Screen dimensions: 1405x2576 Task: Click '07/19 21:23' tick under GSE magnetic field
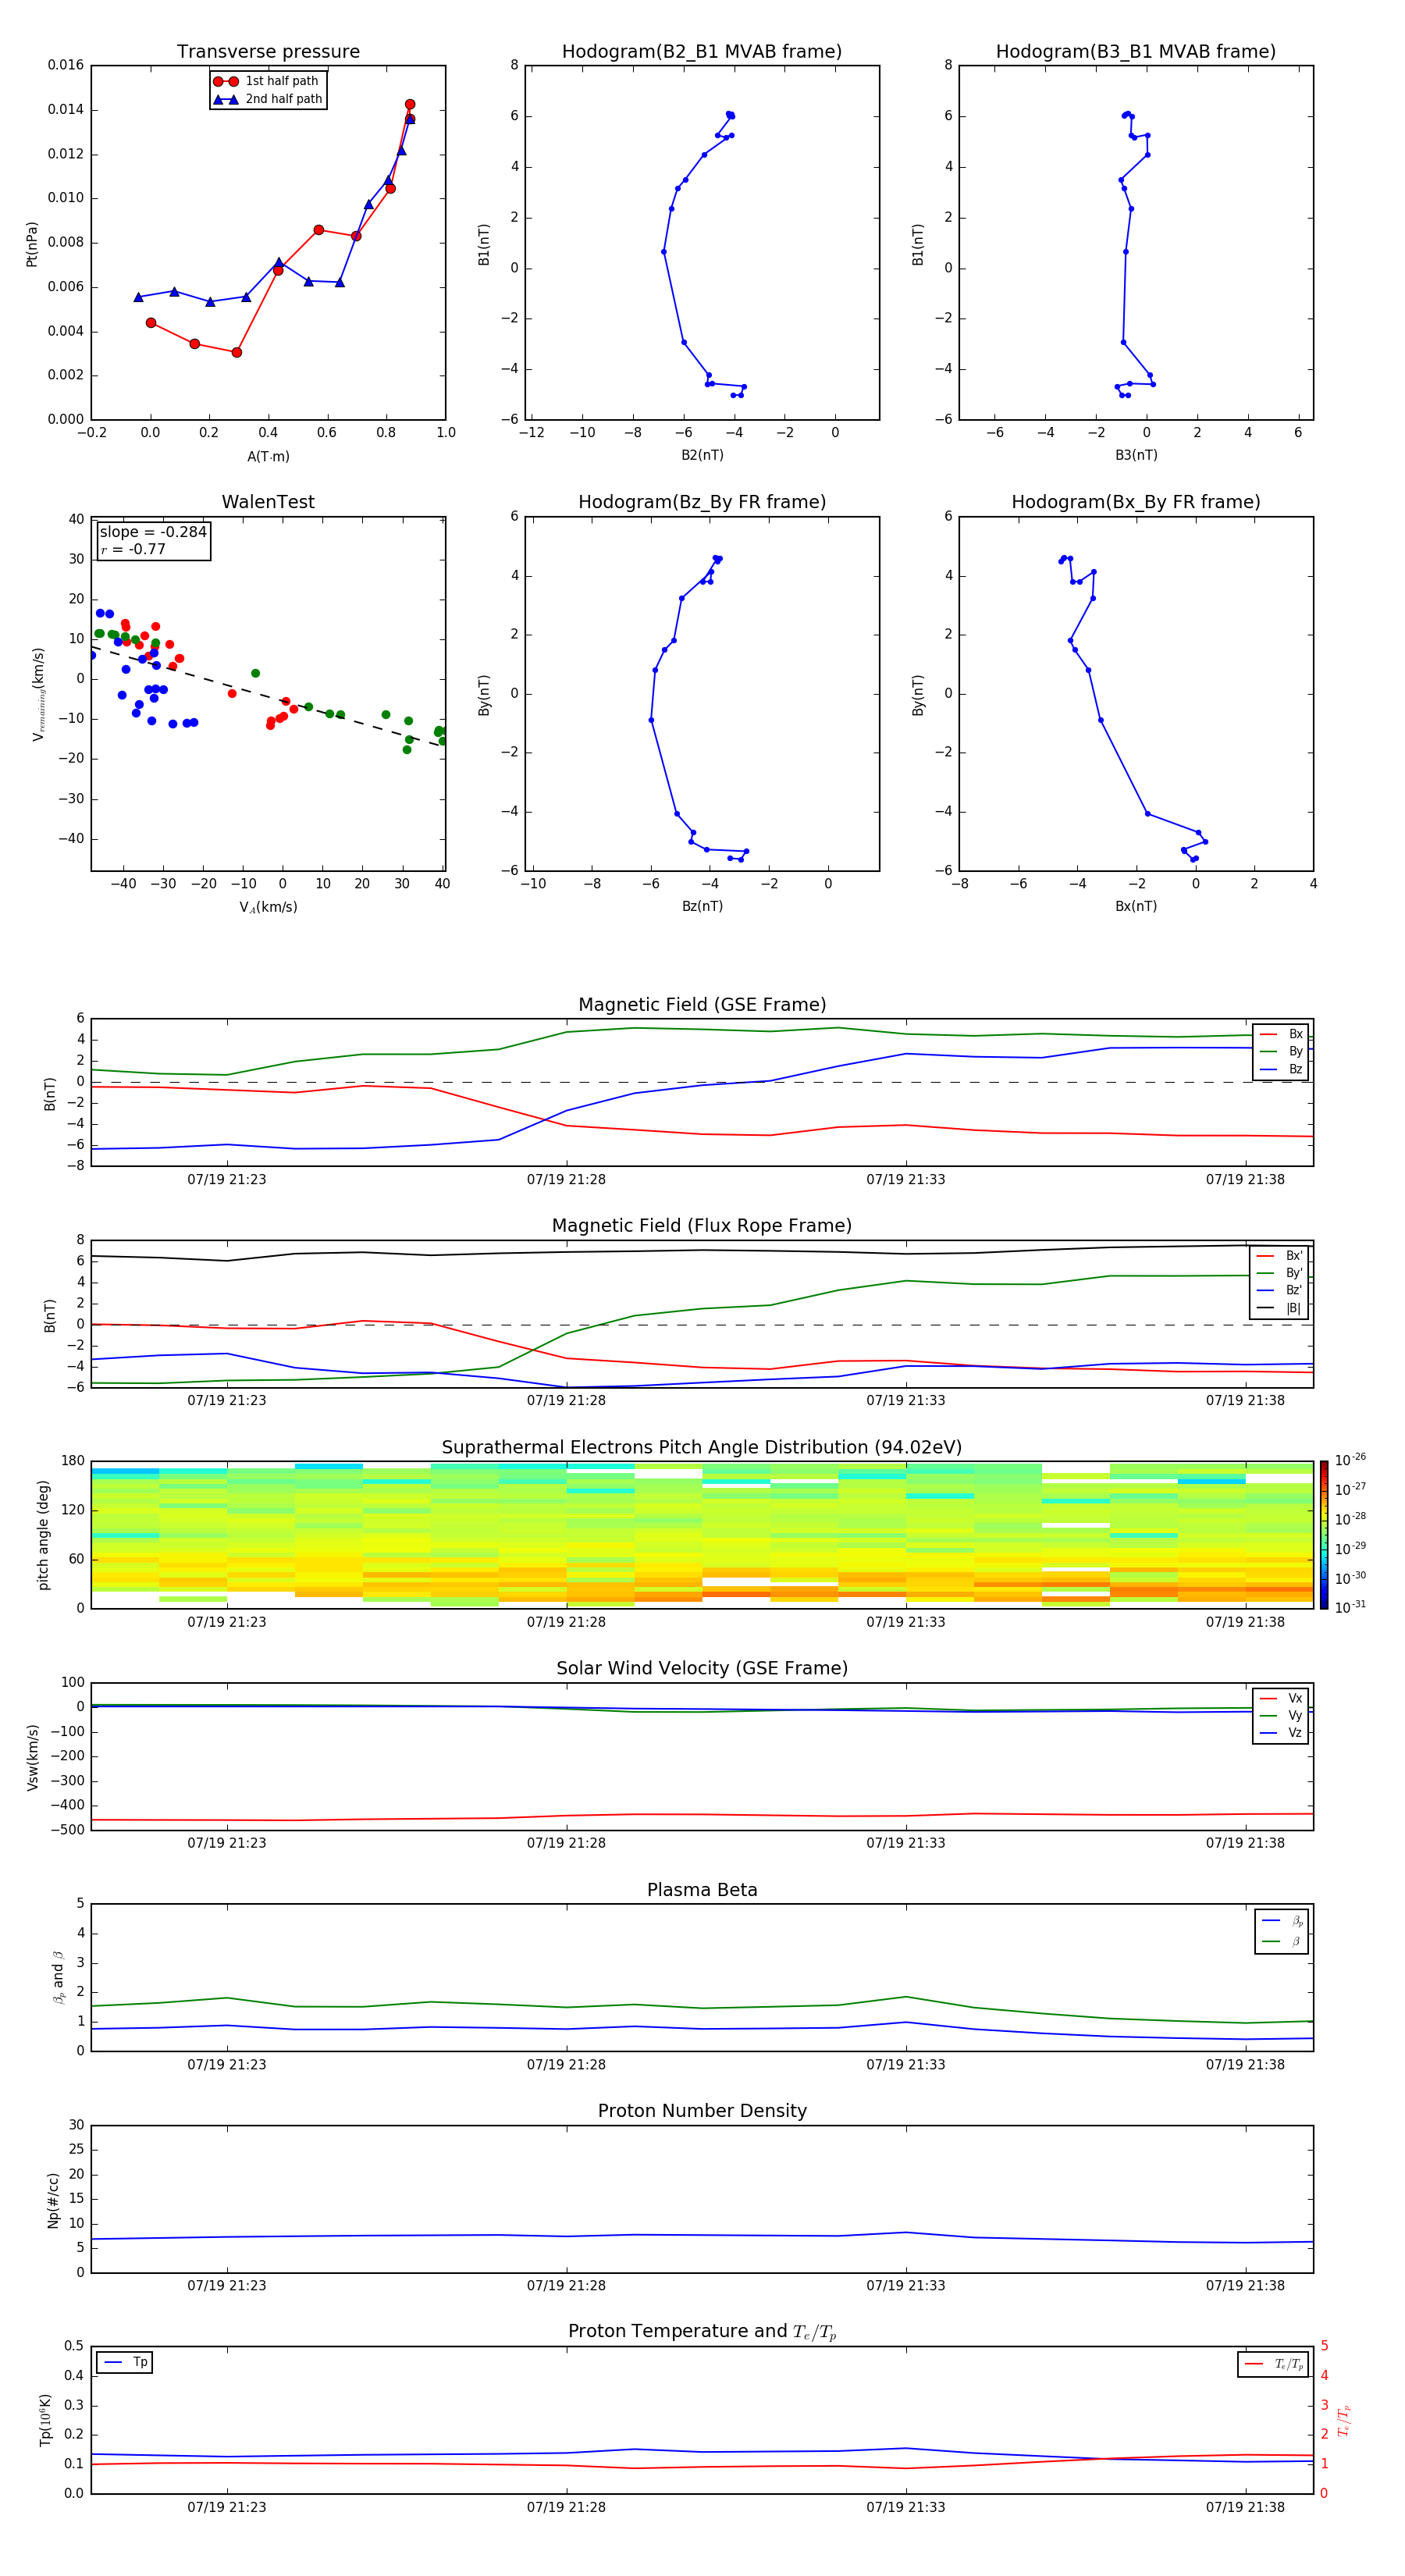pos(227,1180)
